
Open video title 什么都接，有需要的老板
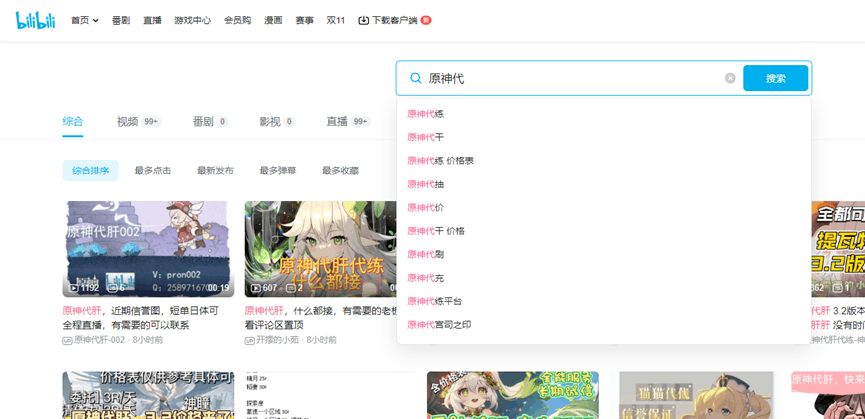321,318
